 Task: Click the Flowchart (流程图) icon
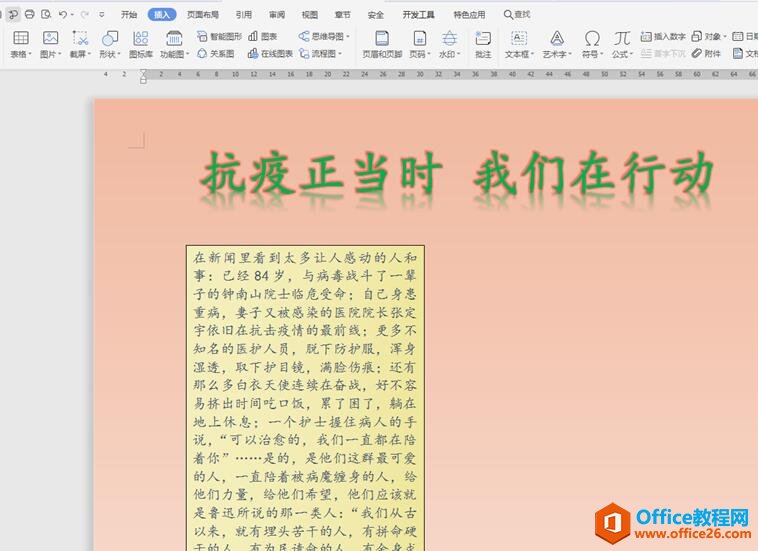pyautogui.click(x=304, y=54)
